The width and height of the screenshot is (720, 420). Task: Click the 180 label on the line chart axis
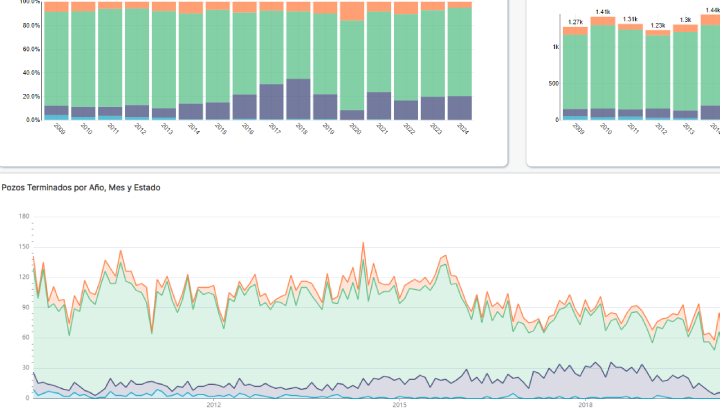tap(24, 216)
